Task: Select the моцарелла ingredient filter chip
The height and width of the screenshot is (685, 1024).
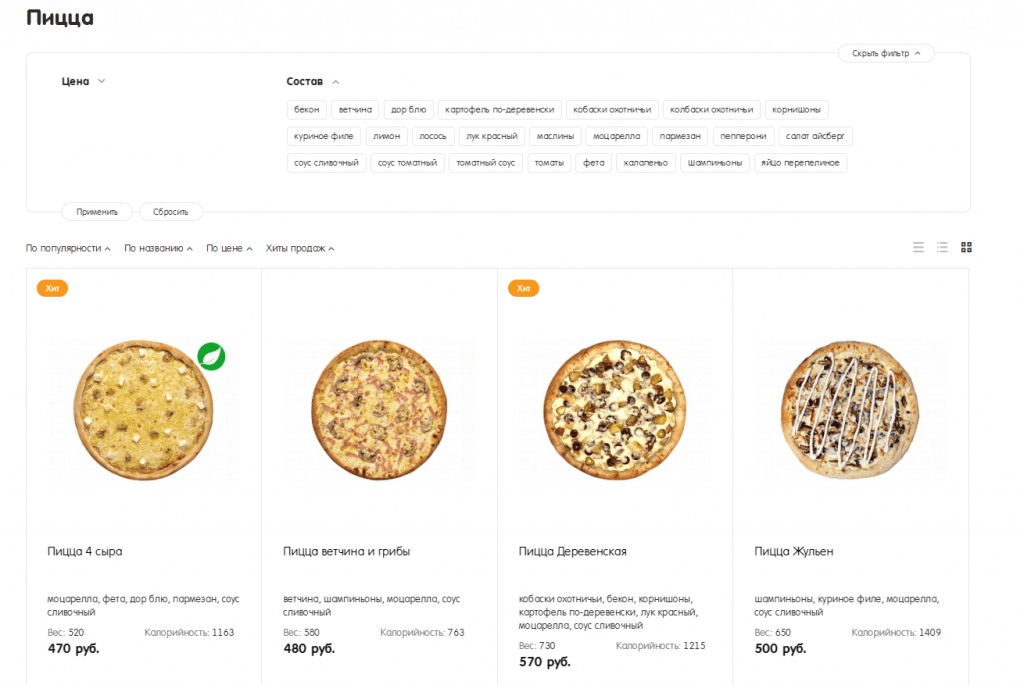Action: 616,136
